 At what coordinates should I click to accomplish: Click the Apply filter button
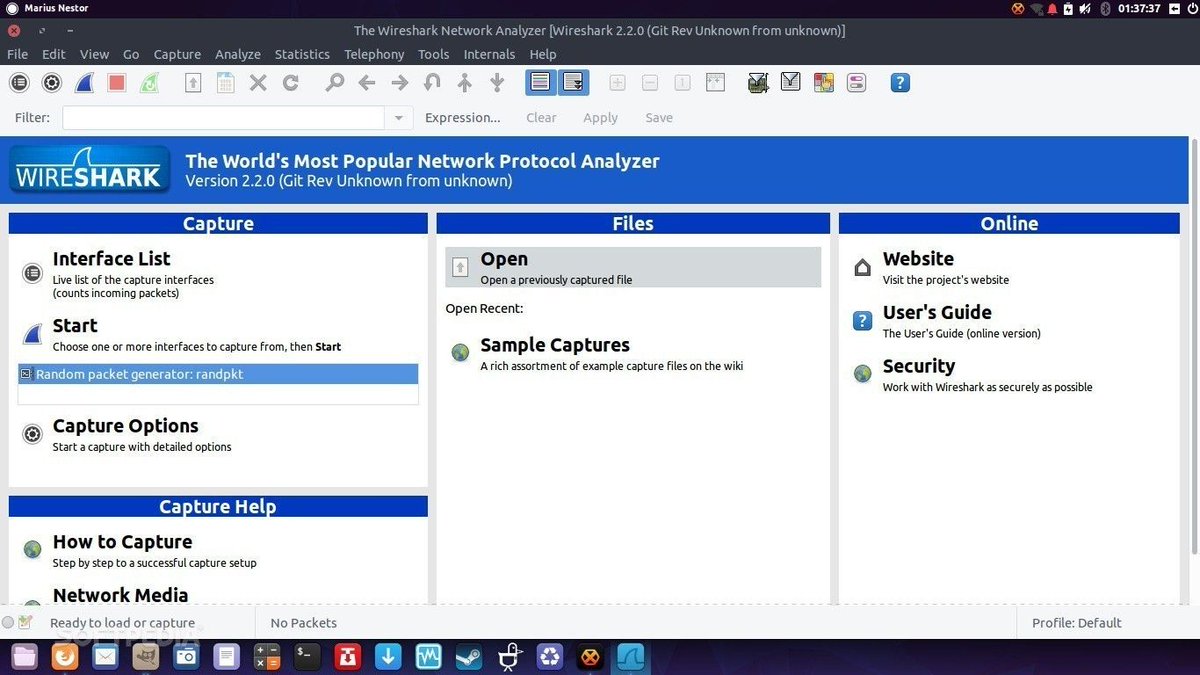(600, 118)
